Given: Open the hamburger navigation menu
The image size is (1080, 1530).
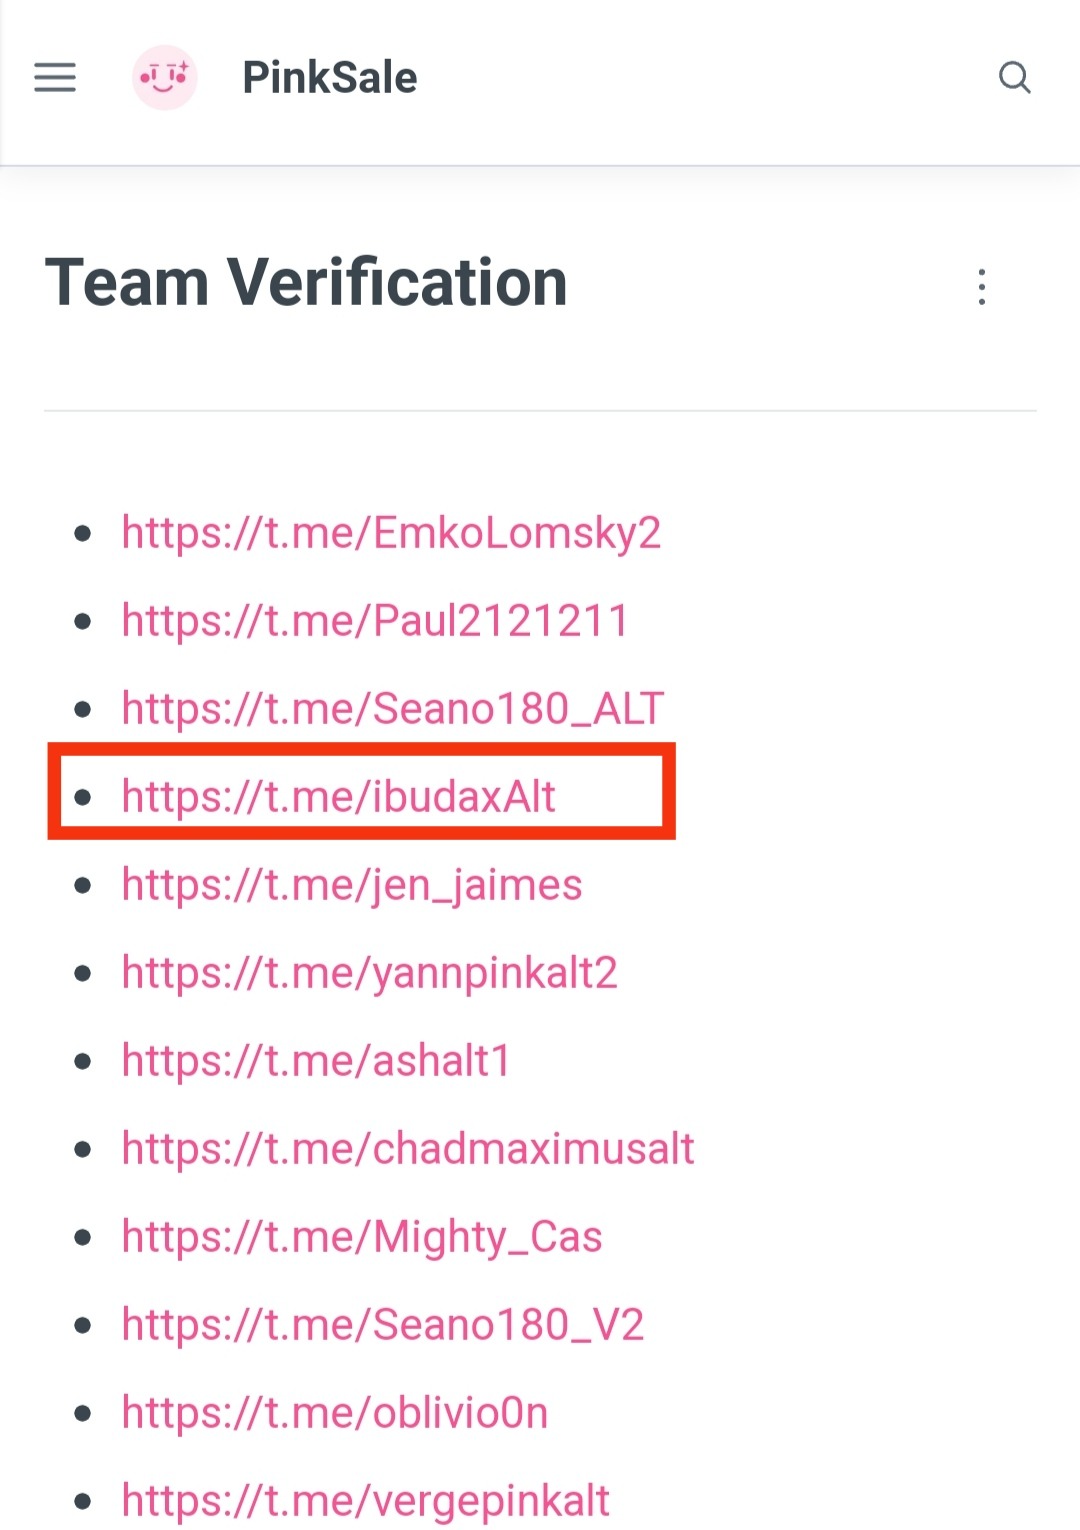Looking at the screenshot, I should pyautogui.click(x=55, y=77).
